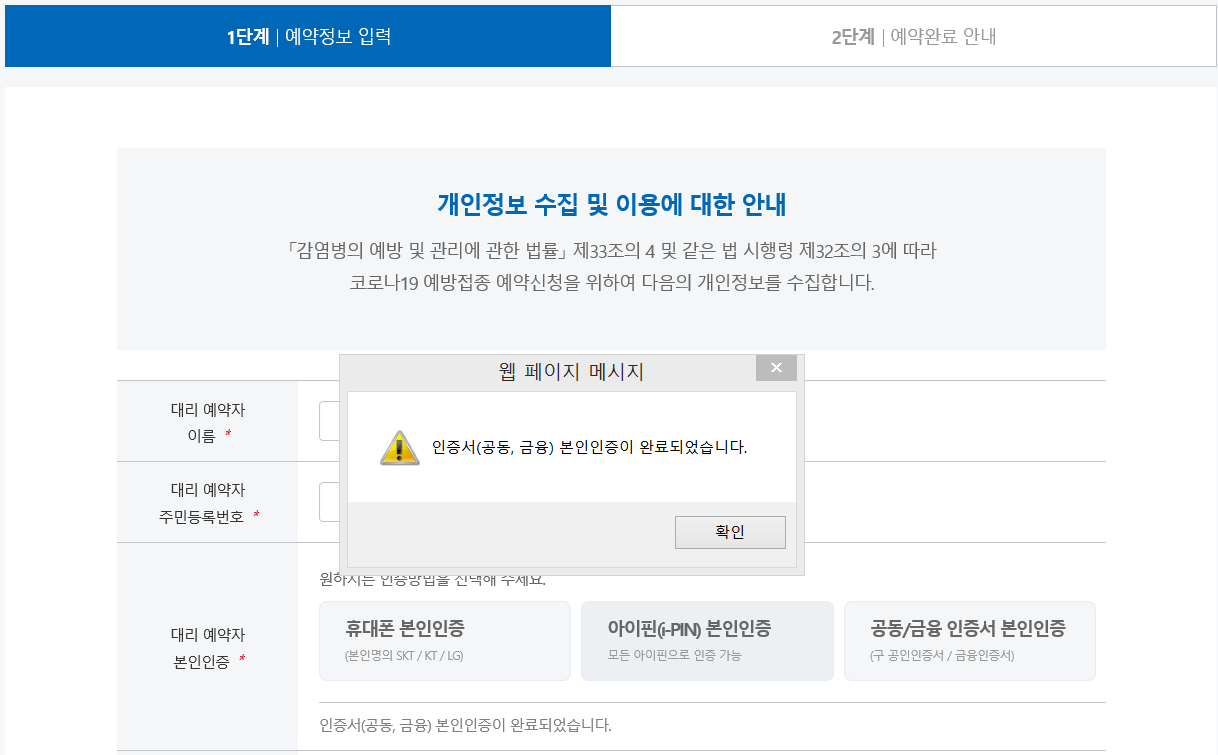Screen dimensions: 1218x755
Task: Close the 웹 페이지 메시지 dialog
Action: point(776,369)
